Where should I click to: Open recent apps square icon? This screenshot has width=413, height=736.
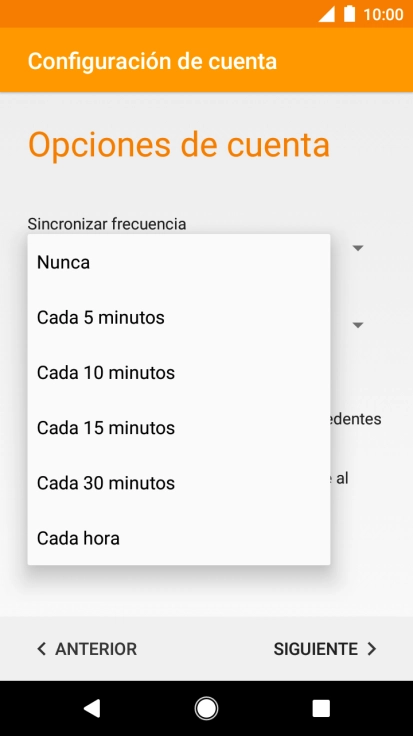click(x=321, y=708)
